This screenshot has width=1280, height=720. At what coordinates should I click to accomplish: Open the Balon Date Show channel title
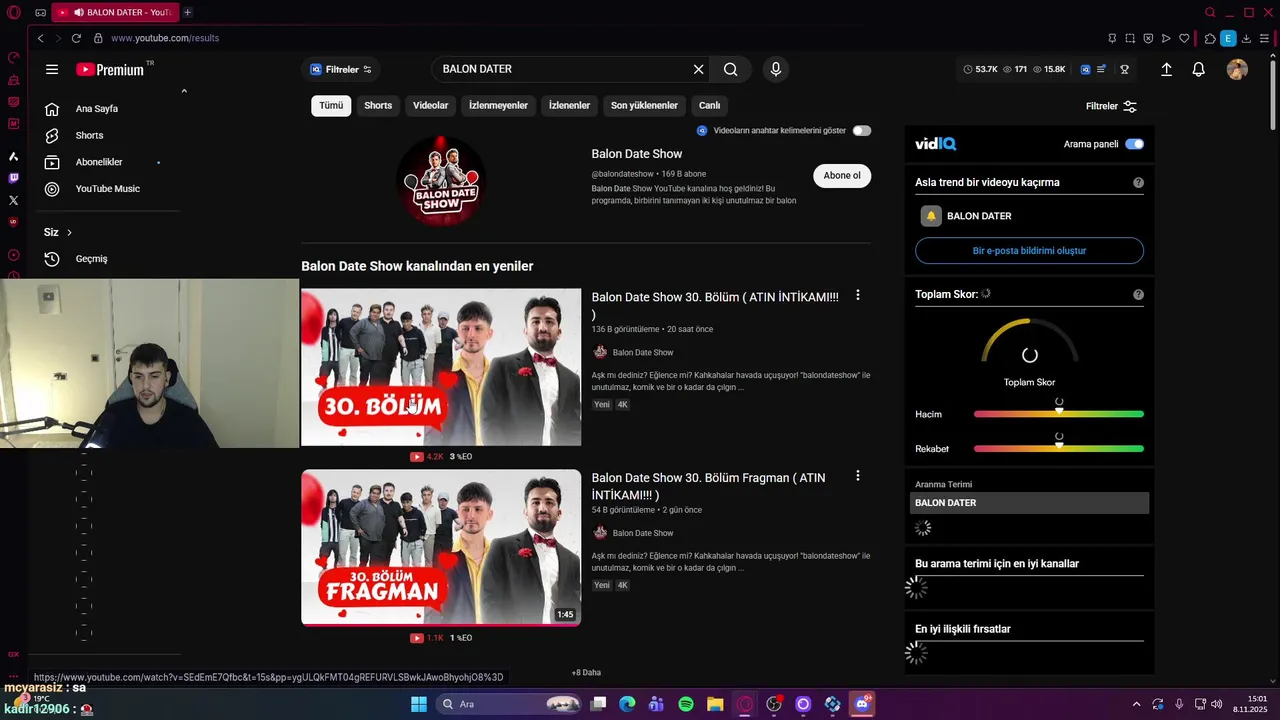tap(636, 154)
